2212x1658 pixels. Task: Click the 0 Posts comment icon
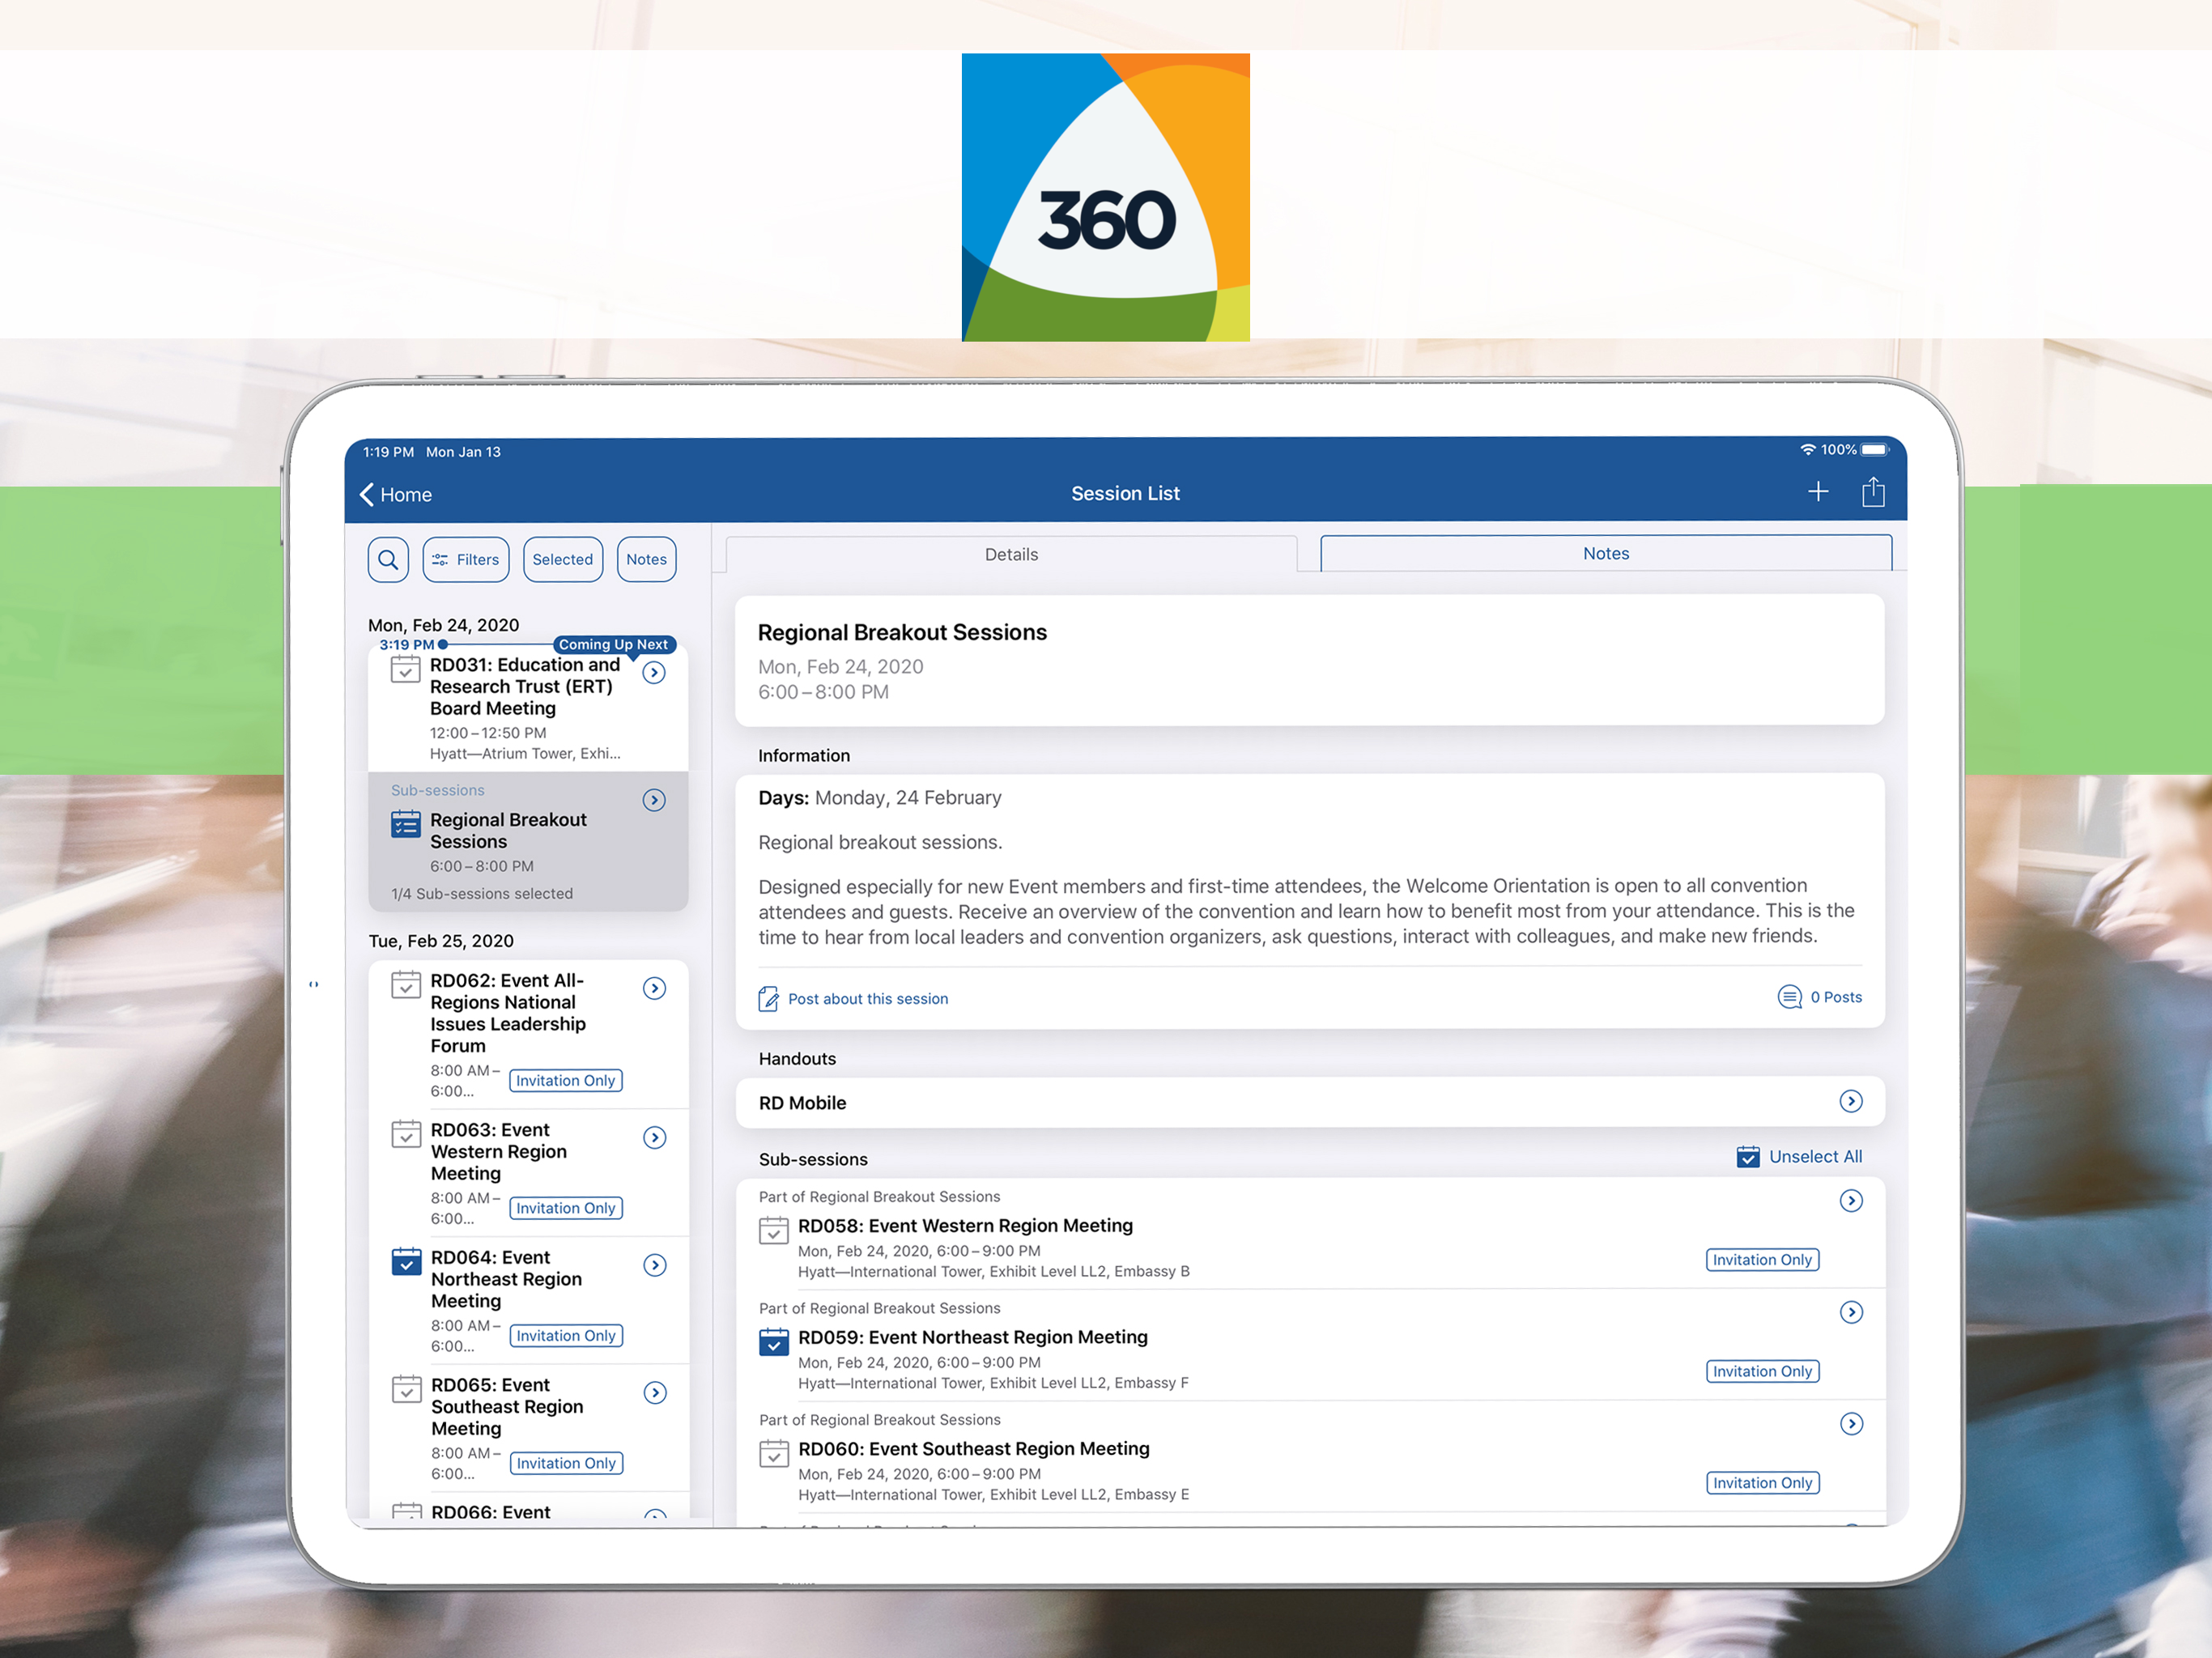(1789, 997)
